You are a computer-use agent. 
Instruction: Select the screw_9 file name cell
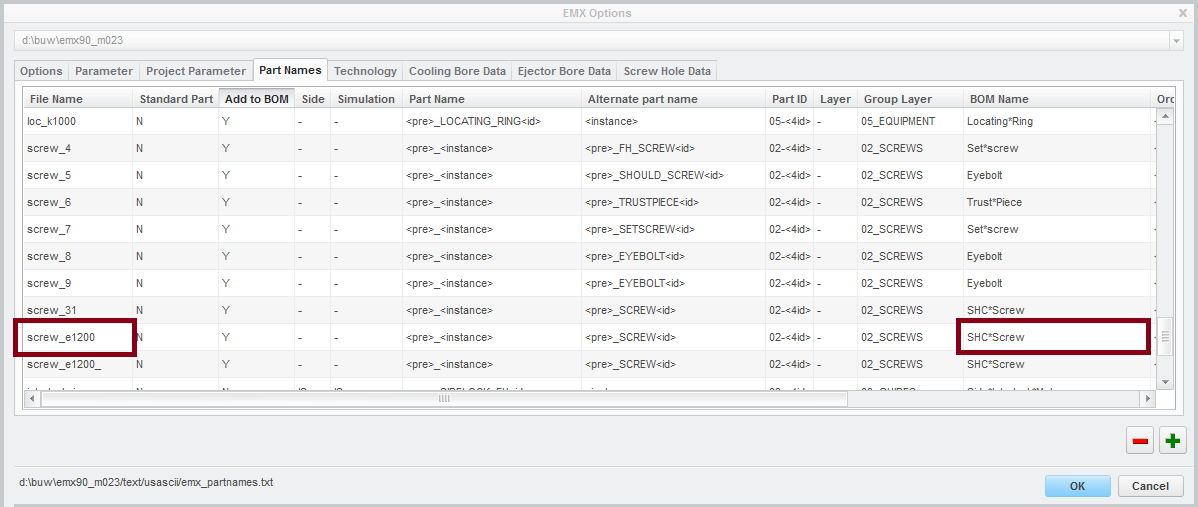[x=78, y=283]
